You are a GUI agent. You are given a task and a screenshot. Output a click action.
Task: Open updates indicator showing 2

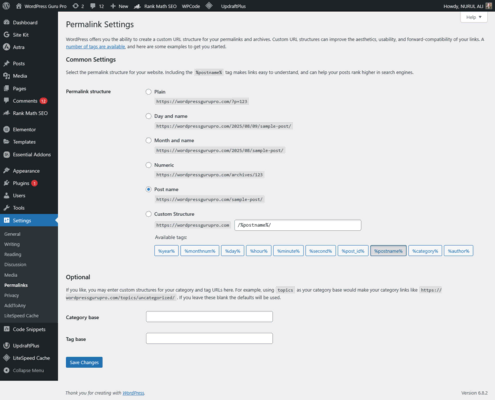point(78,6)
